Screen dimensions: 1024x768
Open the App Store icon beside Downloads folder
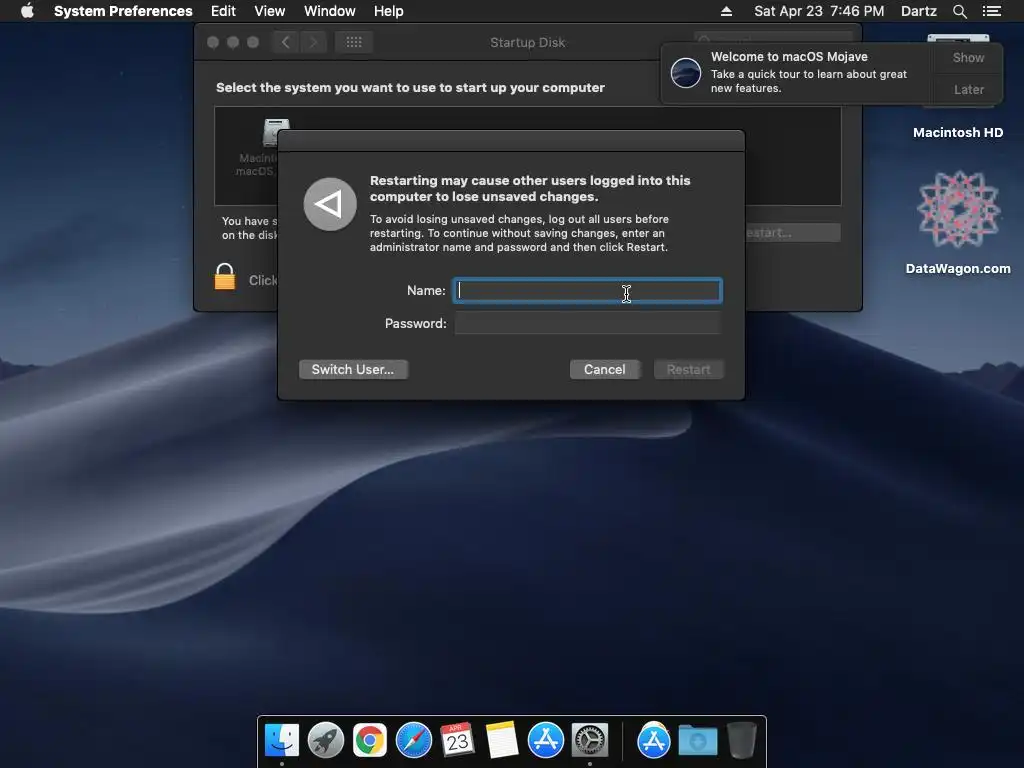click(x=654, y=741)
